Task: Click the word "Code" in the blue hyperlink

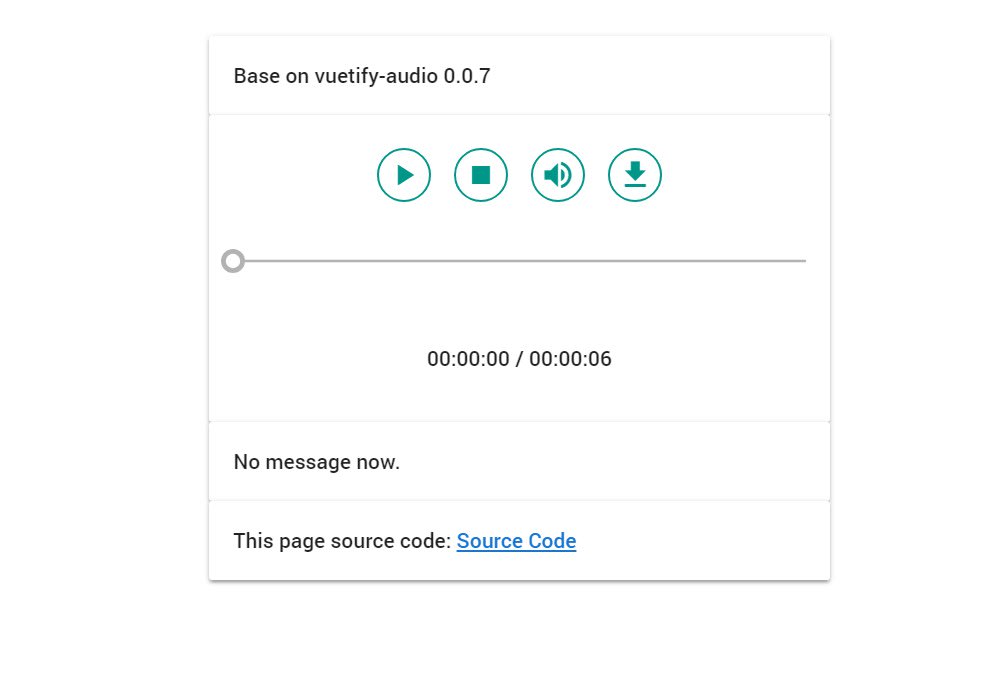Action: tap(552, 541)
